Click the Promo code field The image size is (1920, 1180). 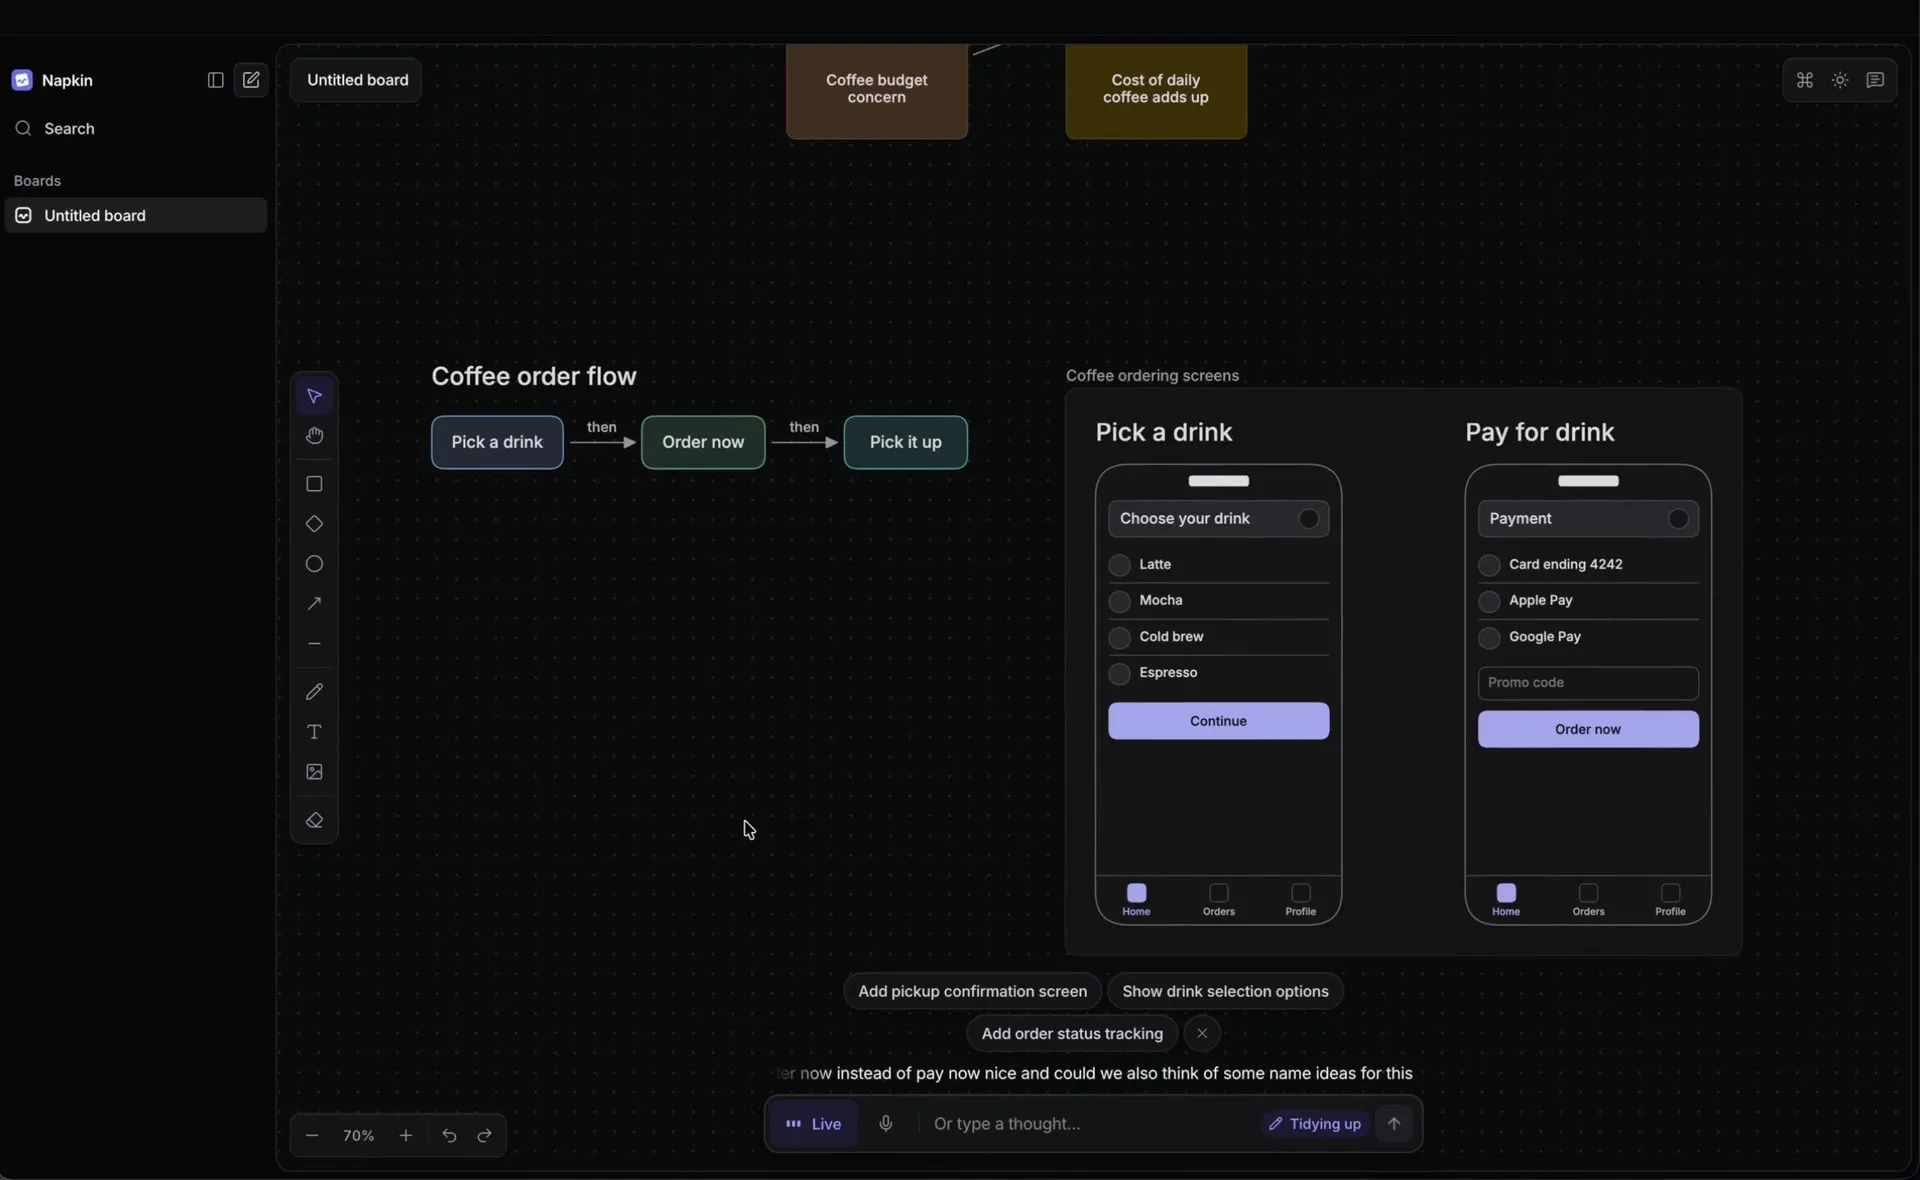tap(1588, 683)
